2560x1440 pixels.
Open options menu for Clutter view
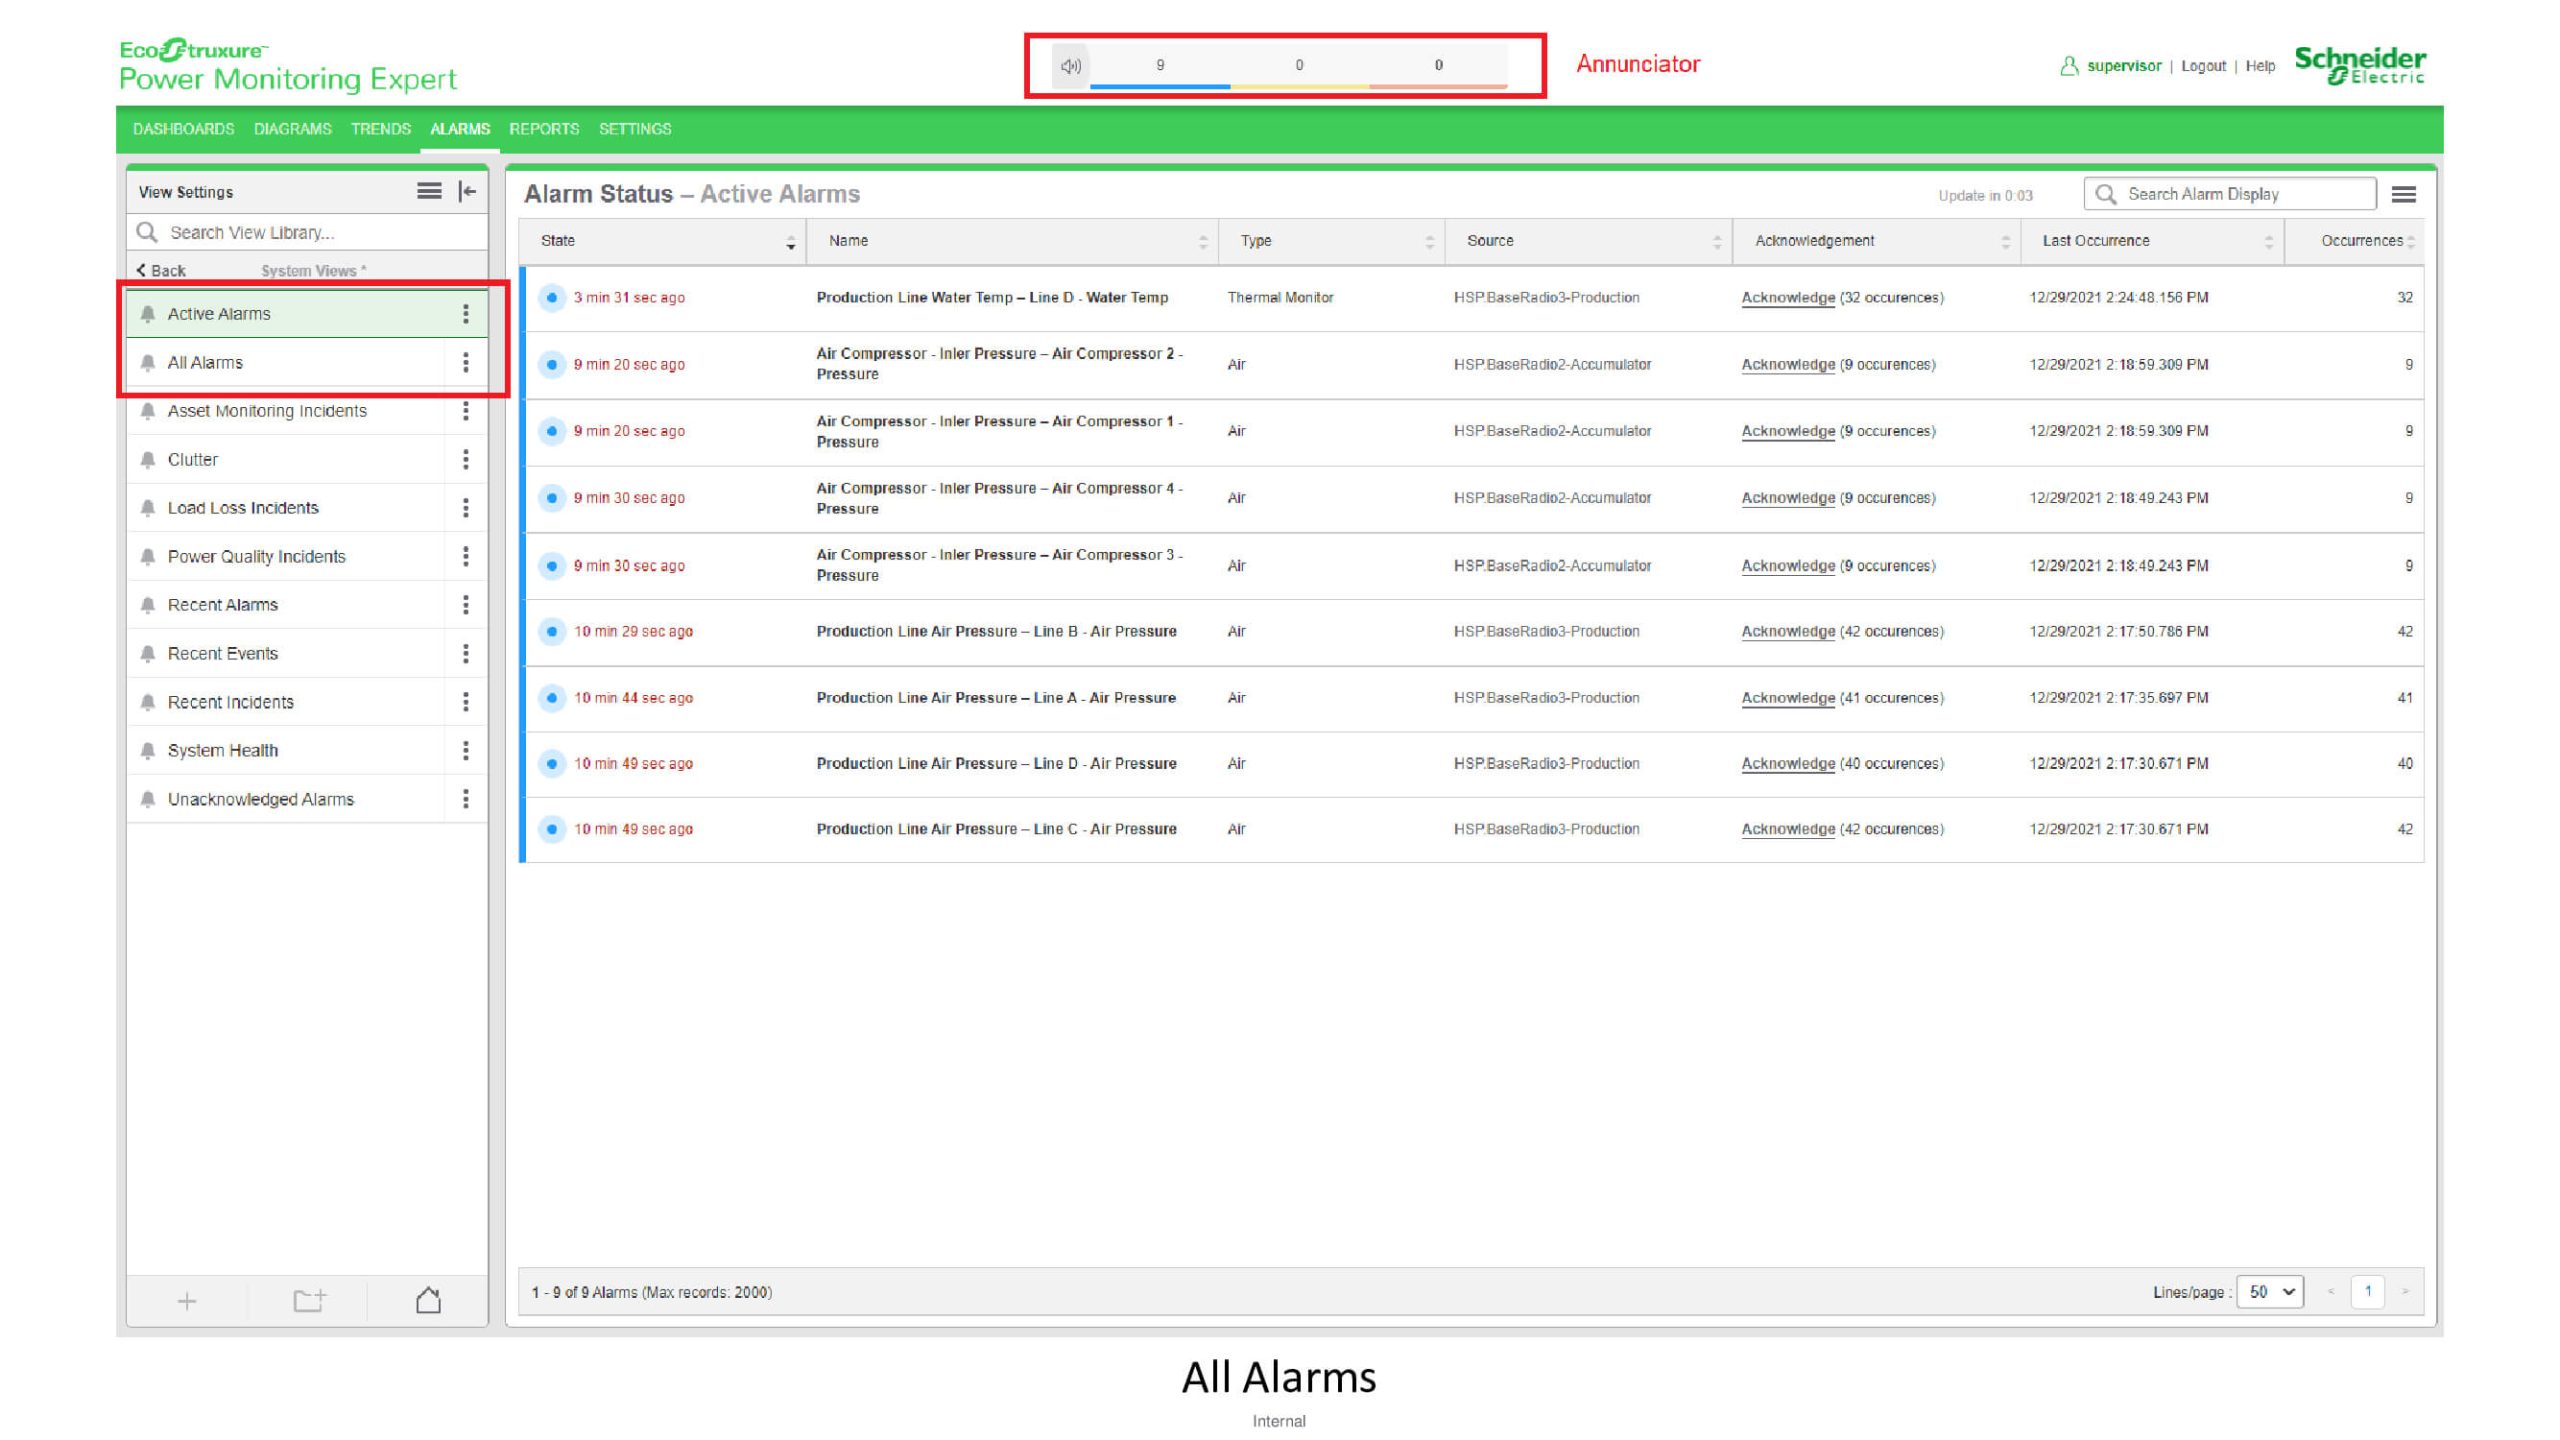[465, 460]
